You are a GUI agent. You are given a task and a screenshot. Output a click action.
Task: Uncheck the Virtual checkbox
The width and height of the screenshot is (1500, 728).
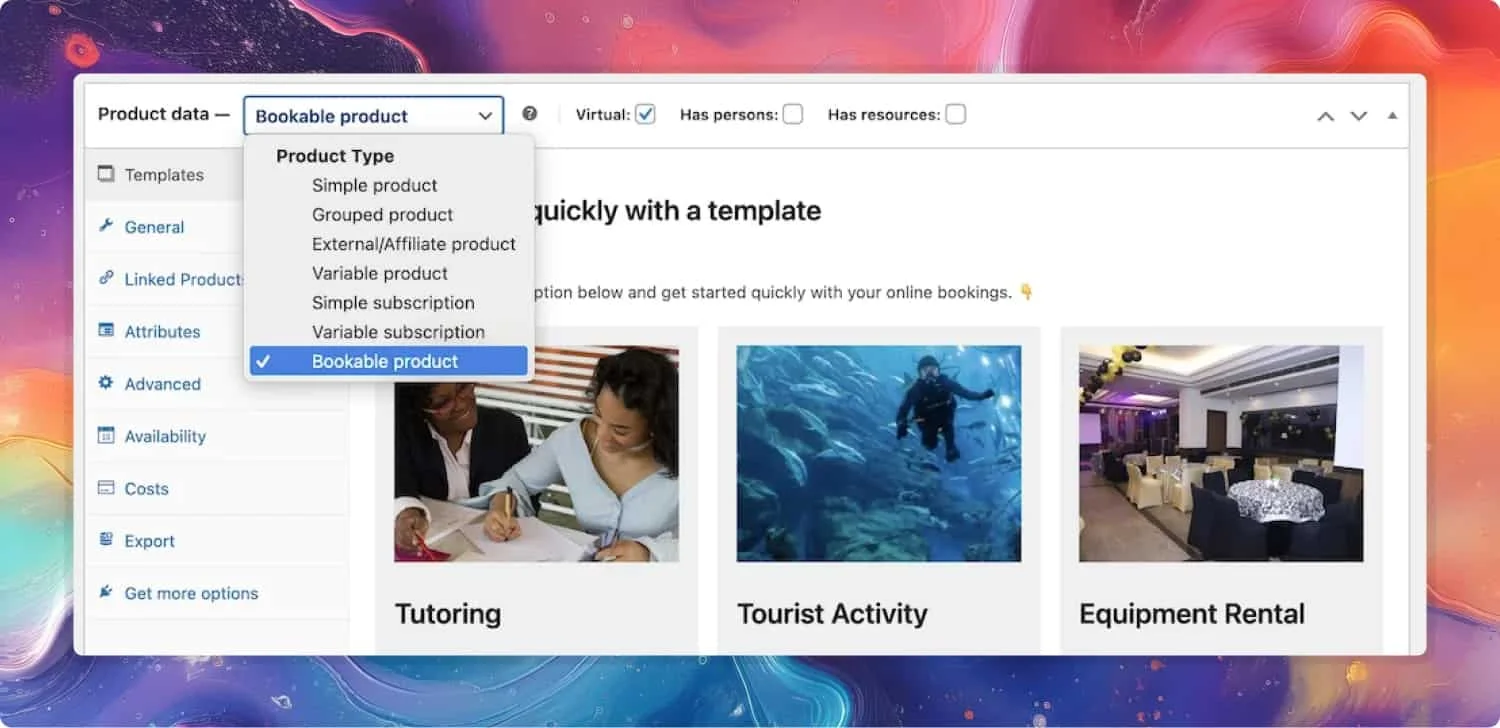click(646, 114)
